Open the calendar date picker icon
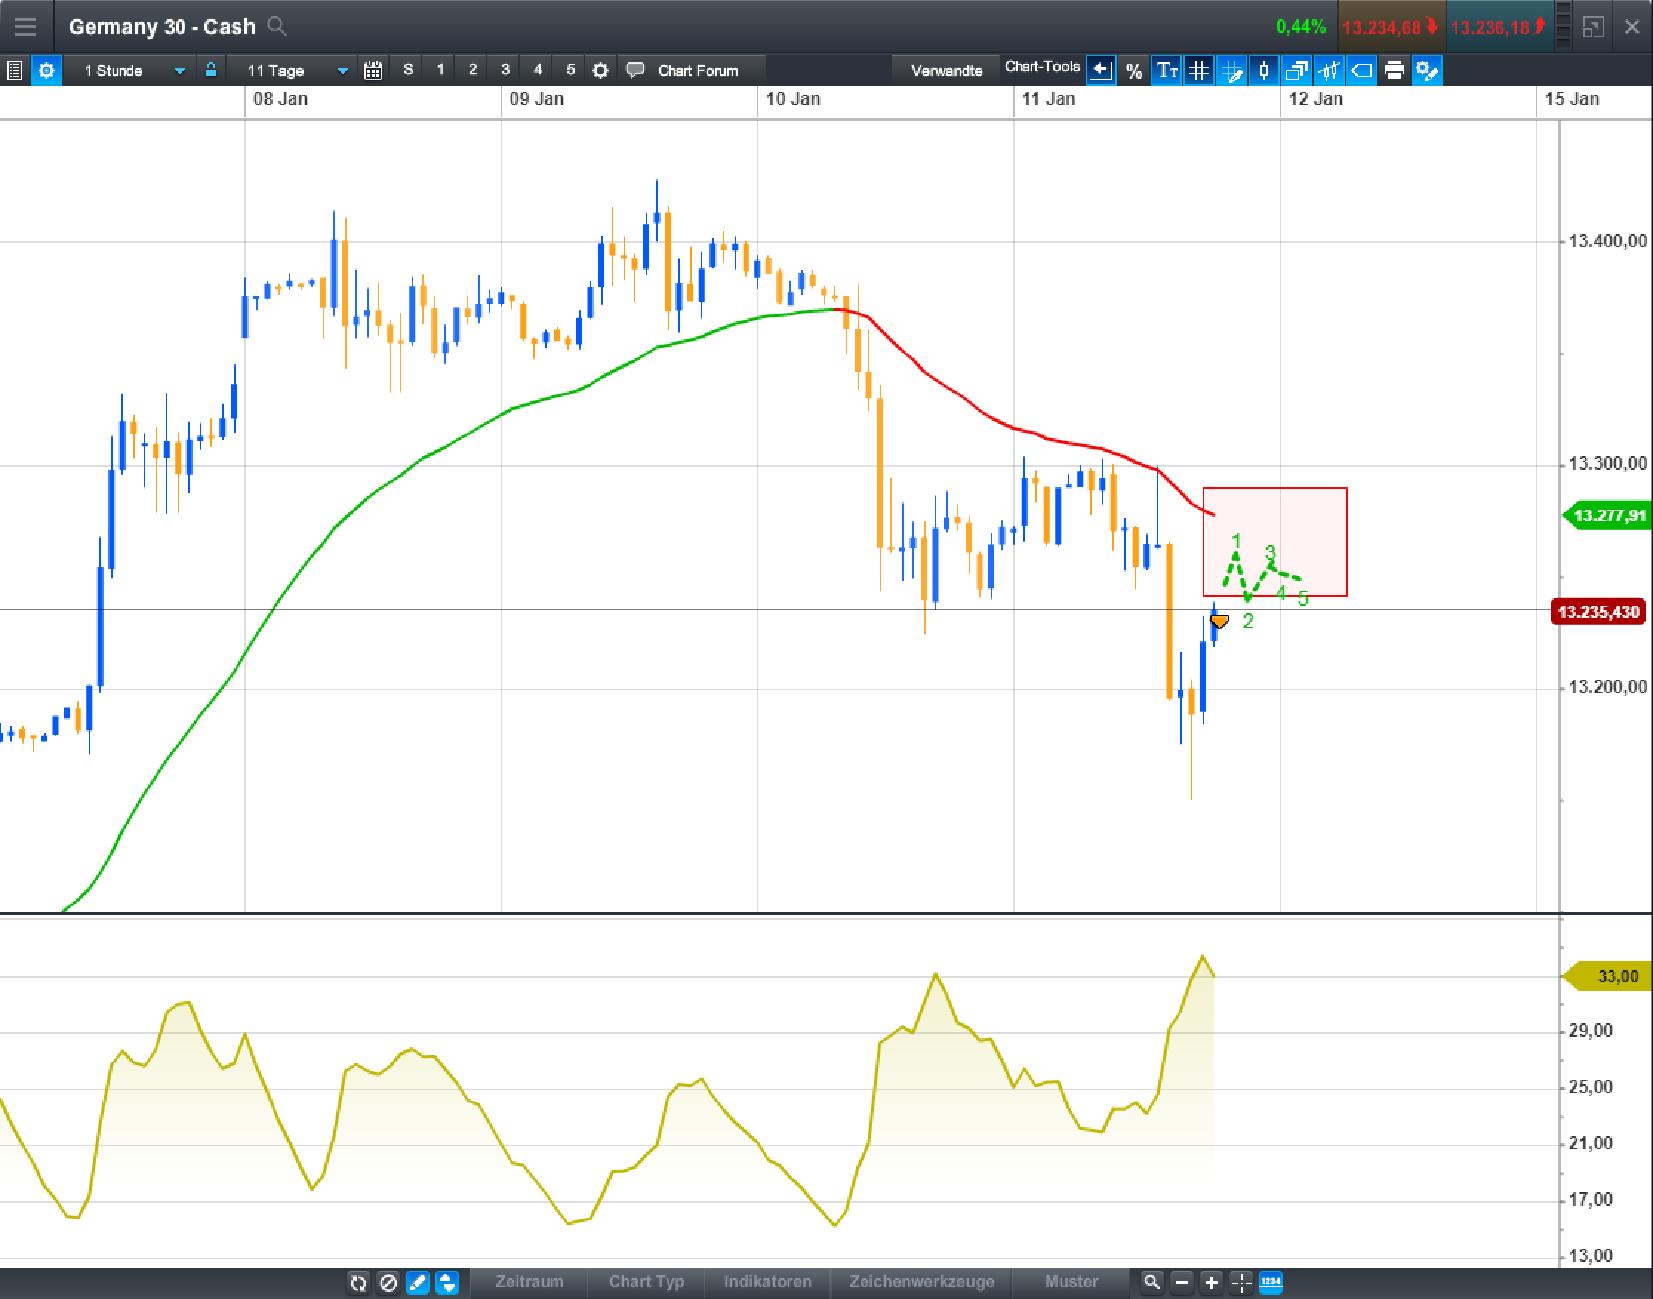 (374, 70)
